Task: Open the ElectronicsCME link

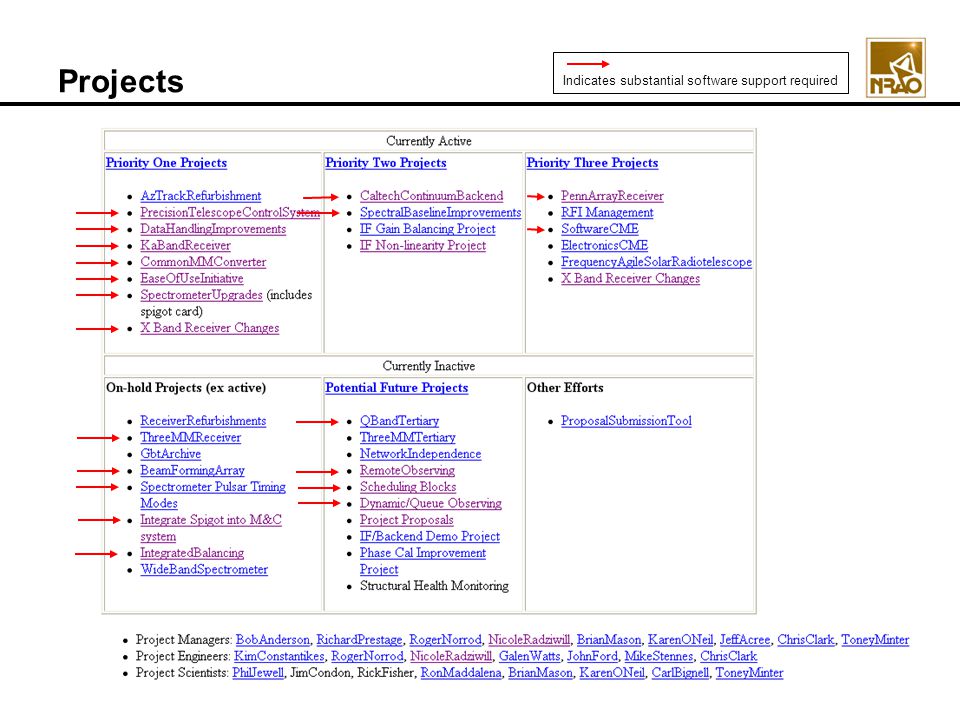Action: (605, 246)
